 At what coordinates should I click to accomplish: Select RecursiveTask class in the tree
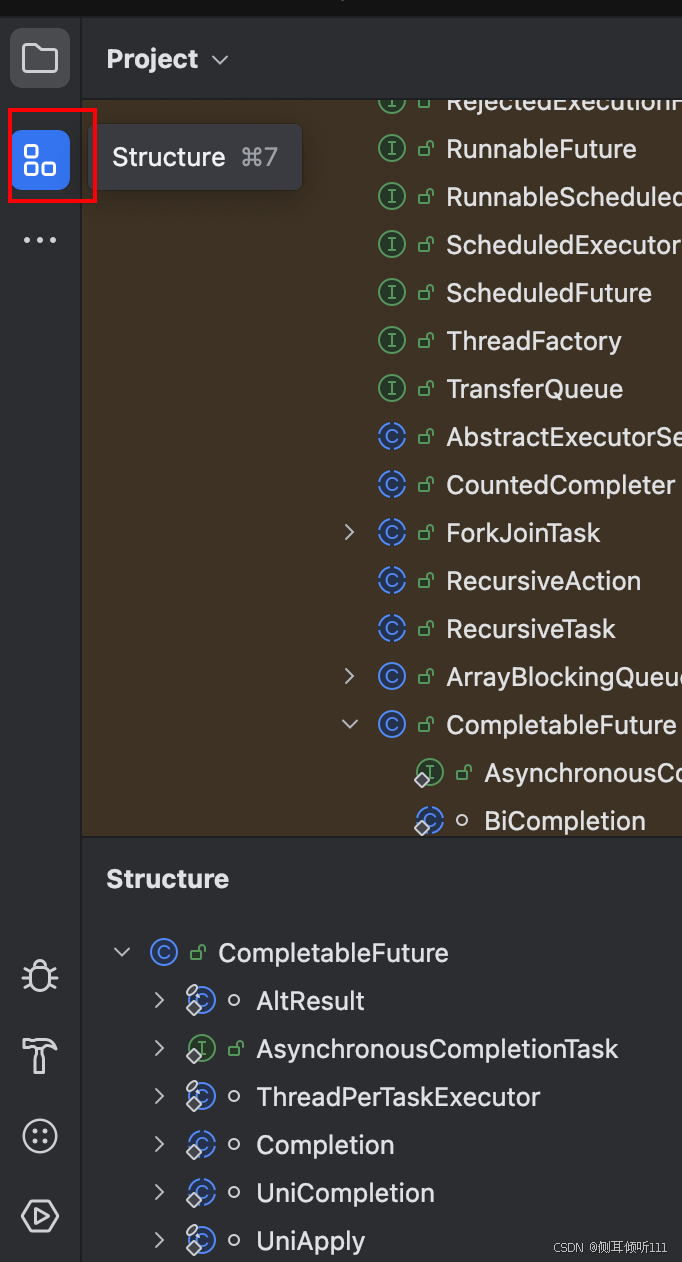pos(531,629)
